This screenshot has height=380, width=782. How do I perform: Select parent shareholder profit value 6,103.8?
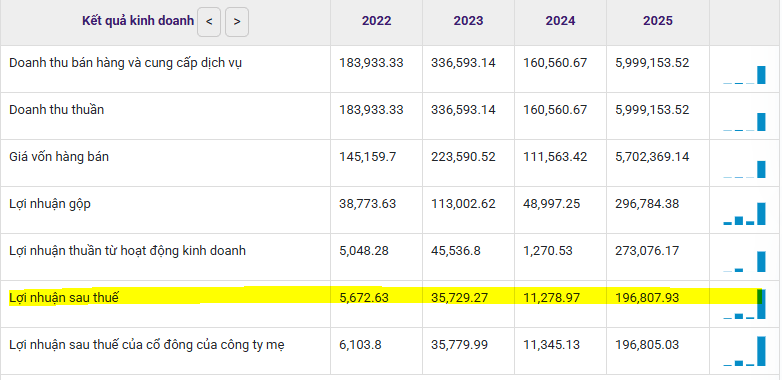(x=361, y=345)
